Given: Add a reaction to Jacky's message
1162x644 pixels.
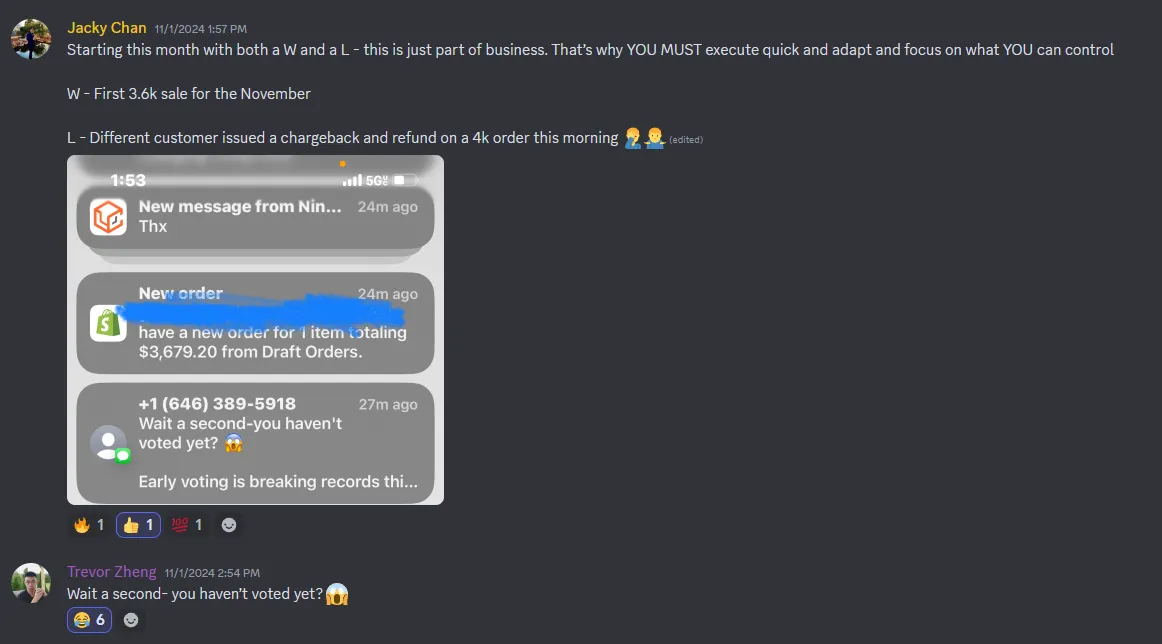Looking at the screenshot, I should pos(229,525).
